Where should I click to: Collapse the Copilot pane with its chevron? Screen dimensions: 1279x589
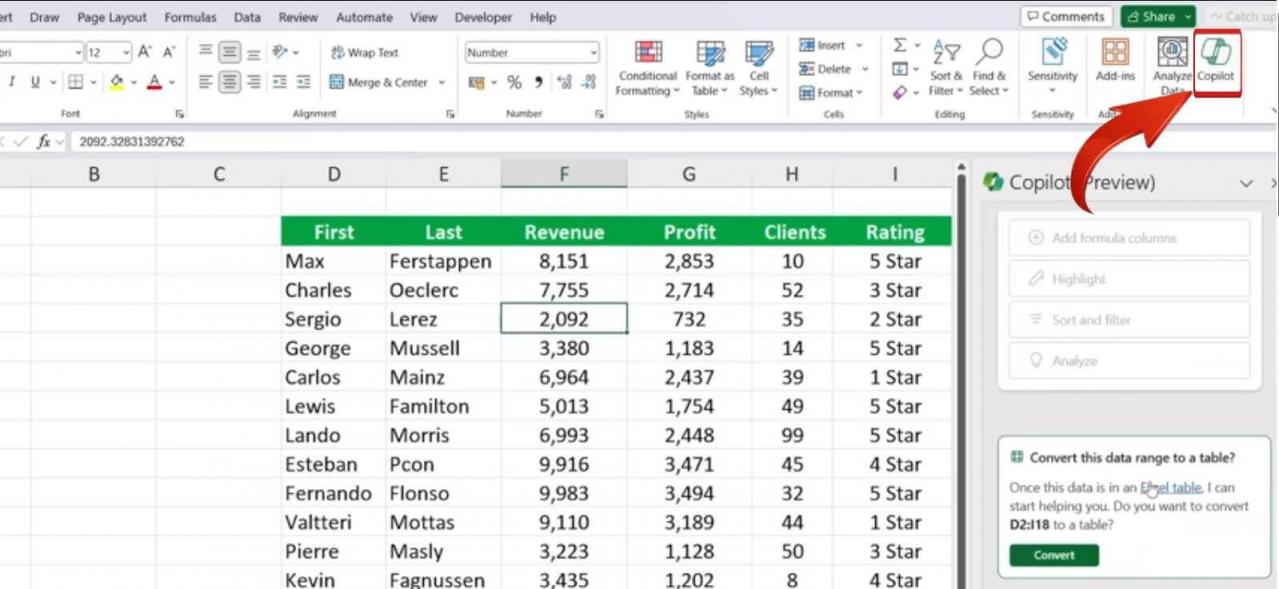[1246, 183]
